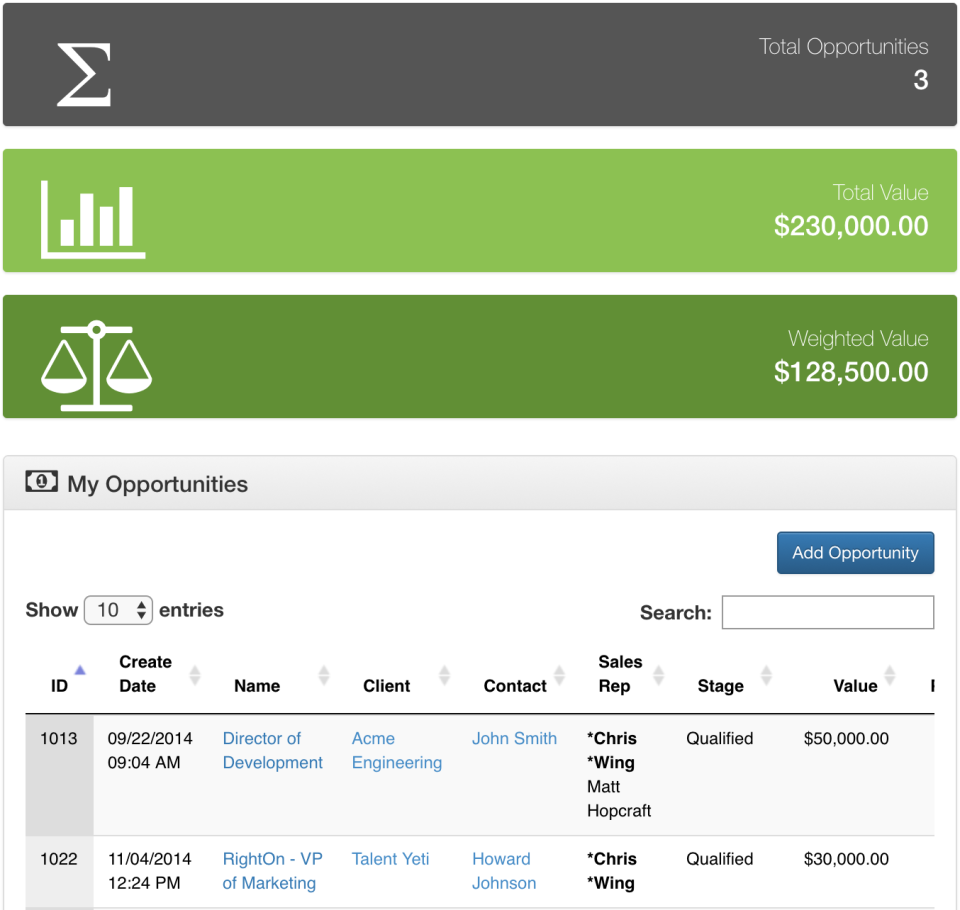The height and width of the screenshot is (910, 960).
Task: Open the Howard Johnson contact link
Action: [503, 871]
